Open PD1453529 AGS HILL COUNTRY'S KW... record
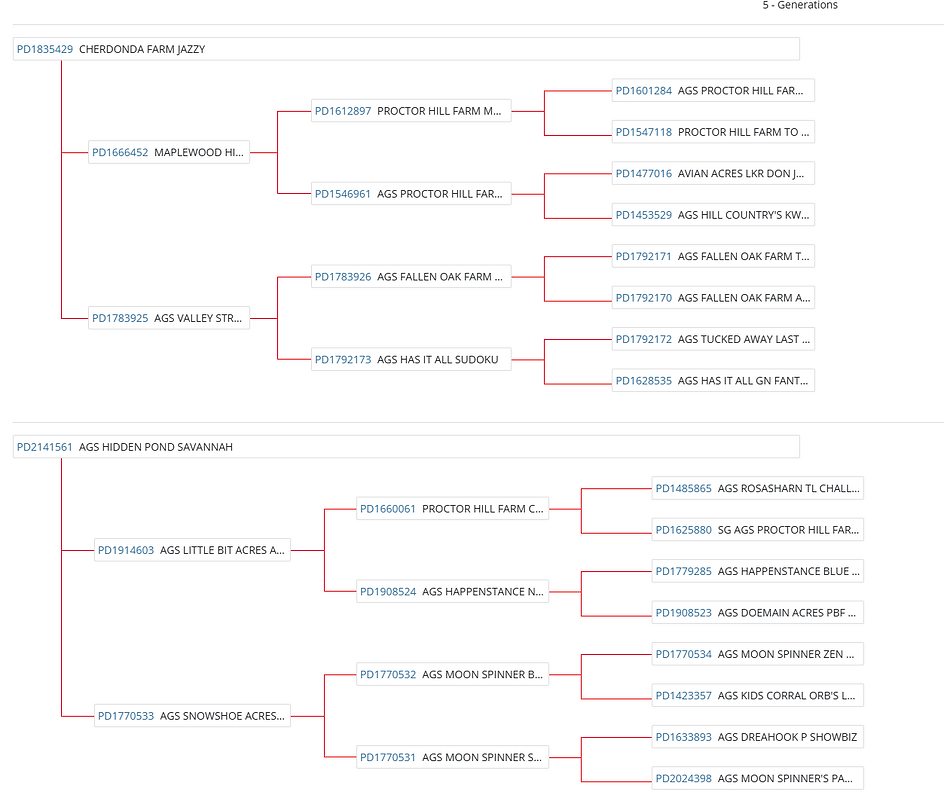 (713, 215)
